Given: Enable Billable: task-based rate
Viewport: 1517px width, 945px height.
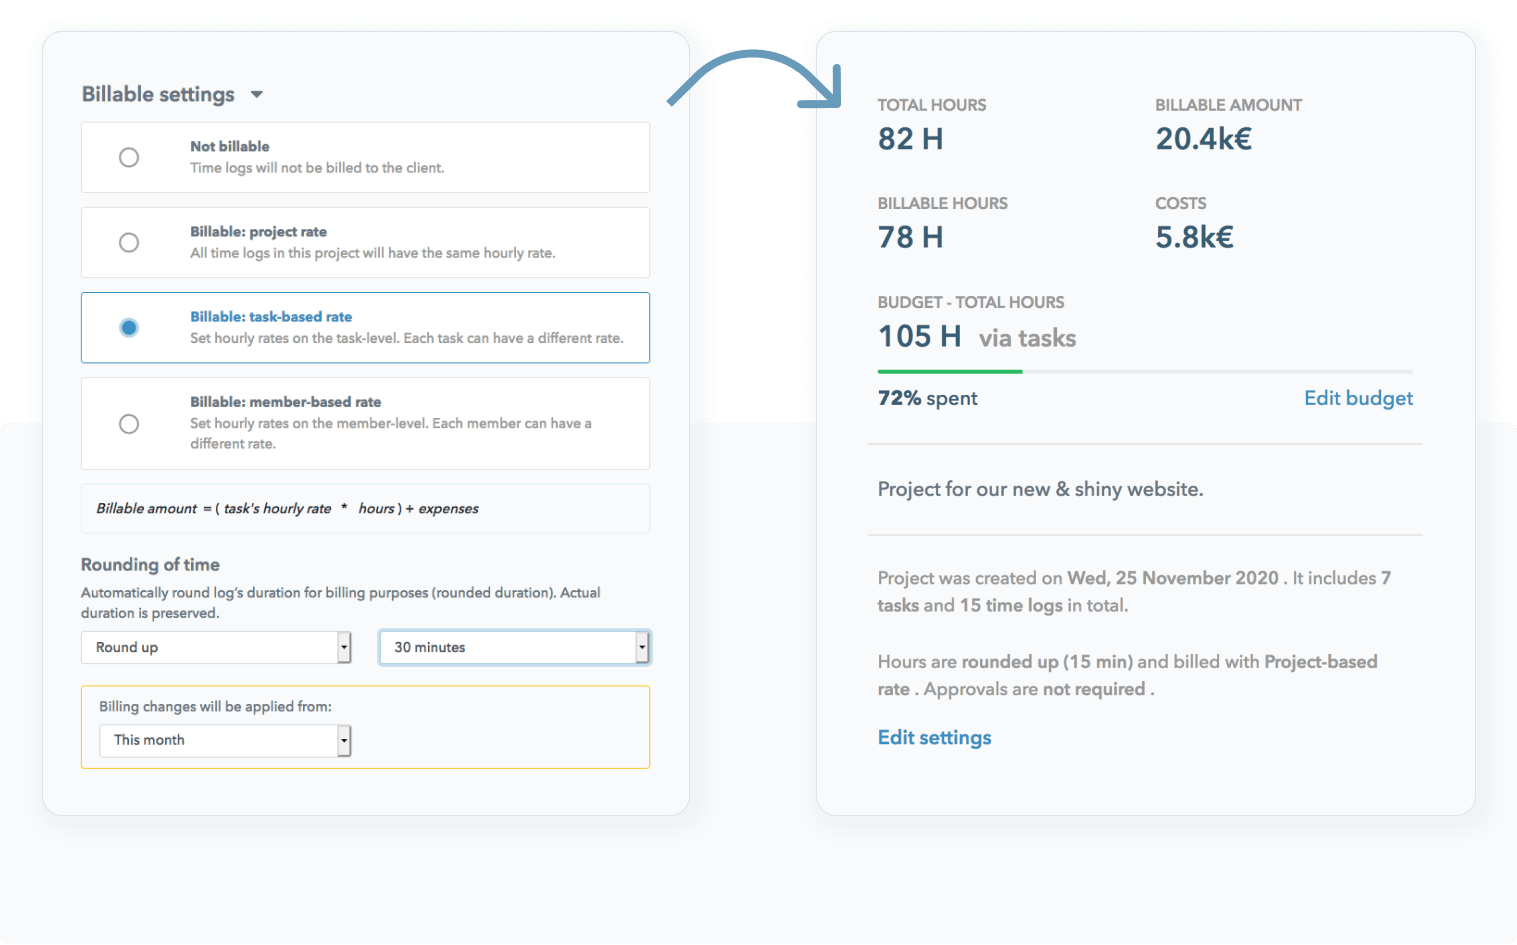Looking at the screenshot, I should [128, 327].
